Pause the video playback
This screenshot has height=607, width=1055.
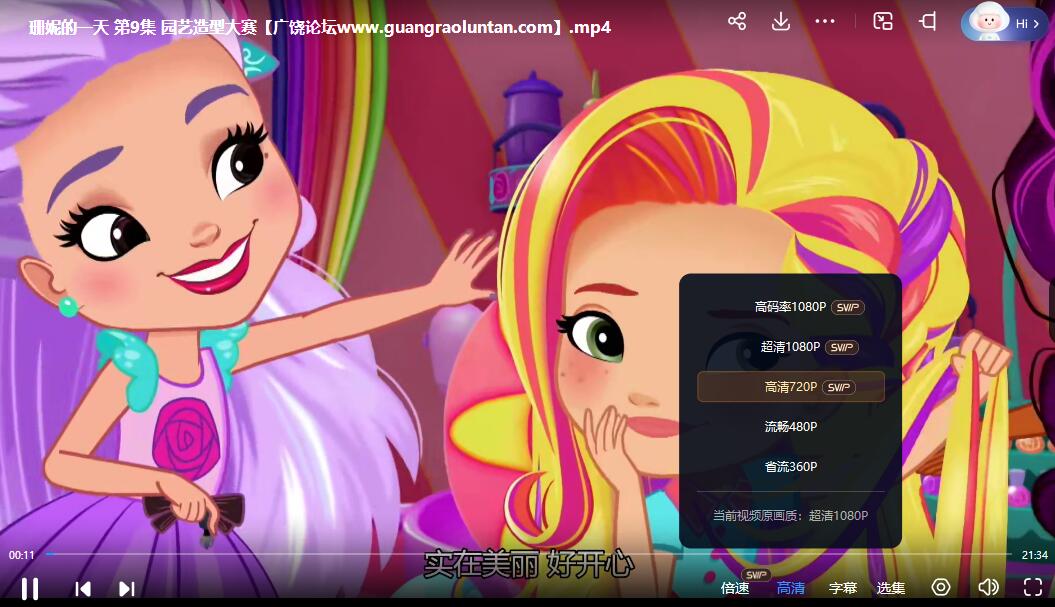(30, 589)
